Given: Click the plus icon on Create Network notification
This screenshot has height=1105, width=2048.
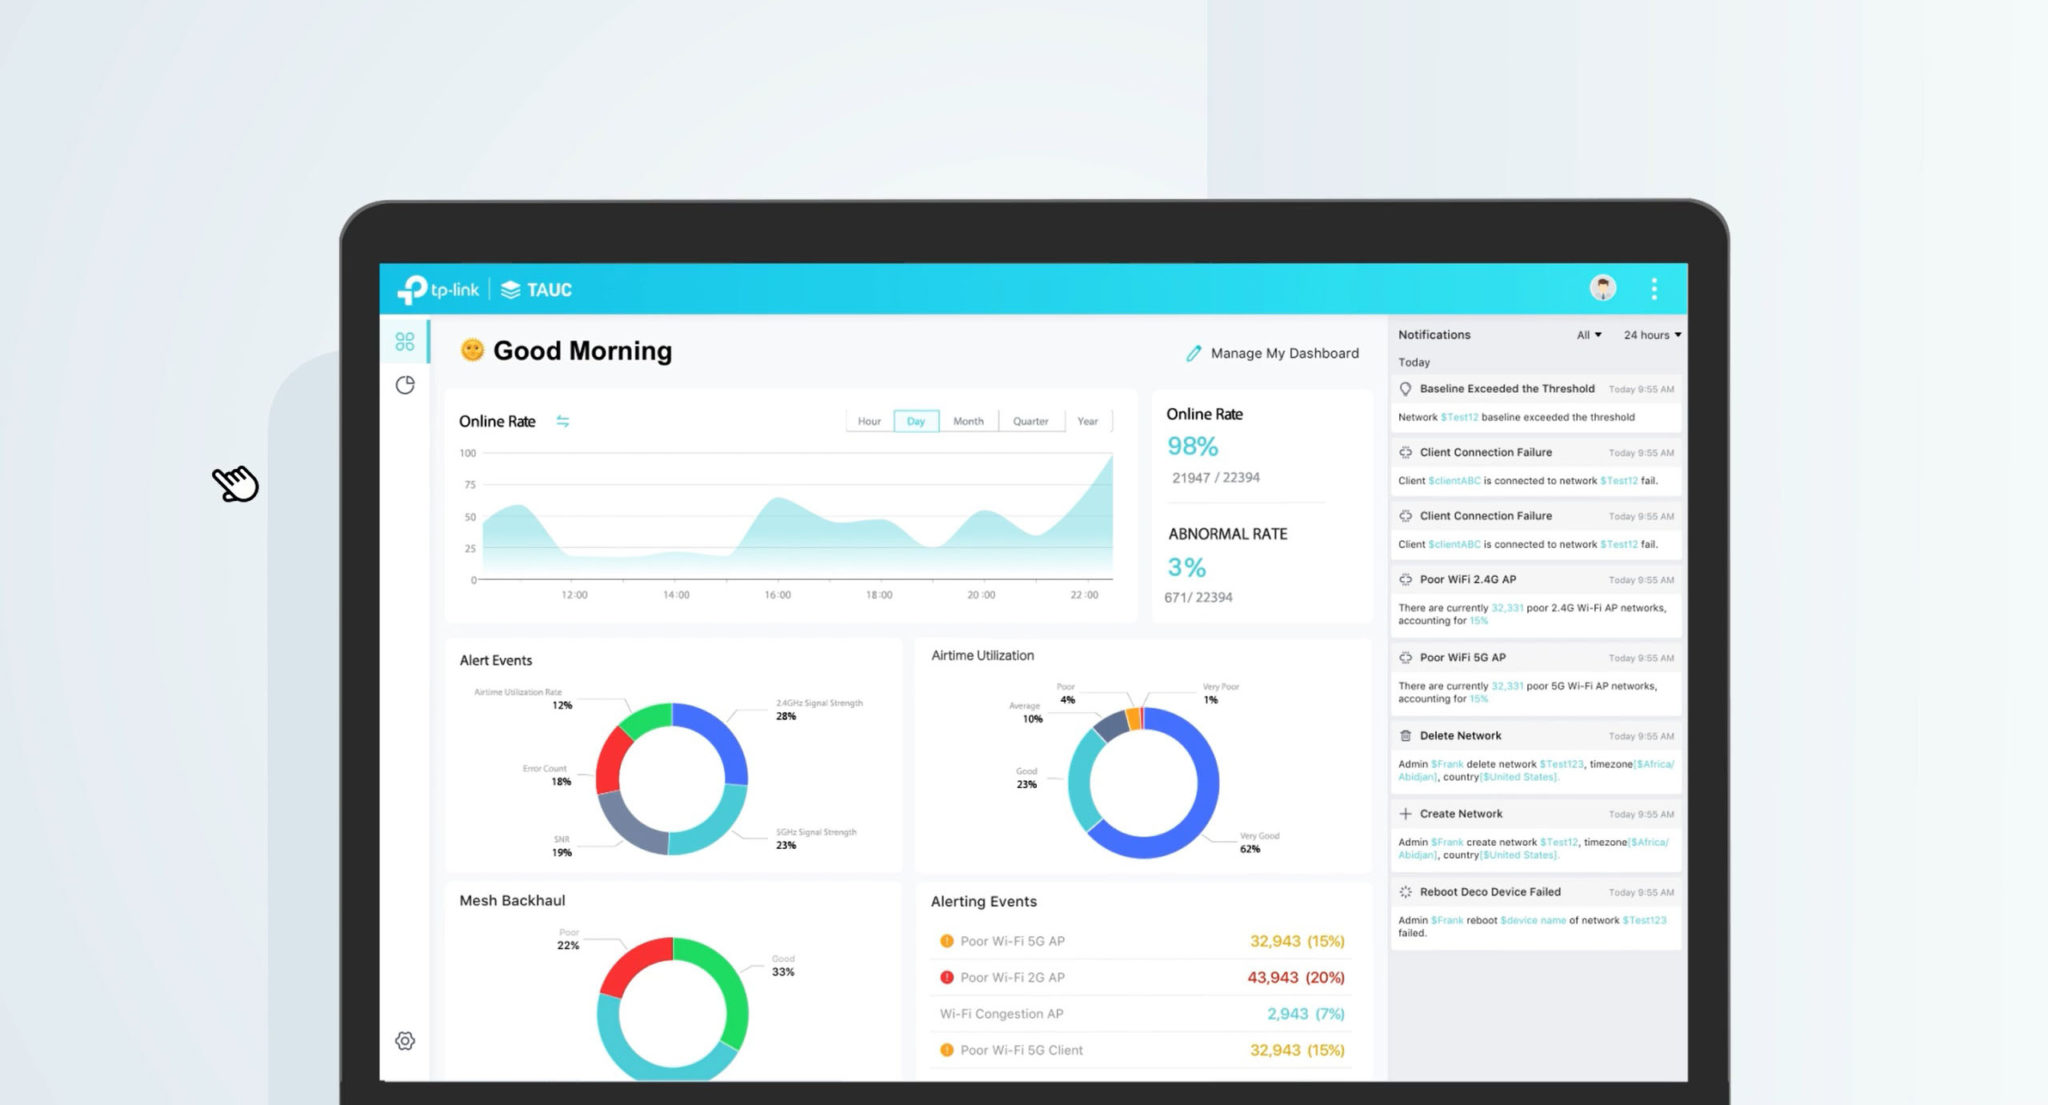Looking at the screenshot, I should 1406,813.
